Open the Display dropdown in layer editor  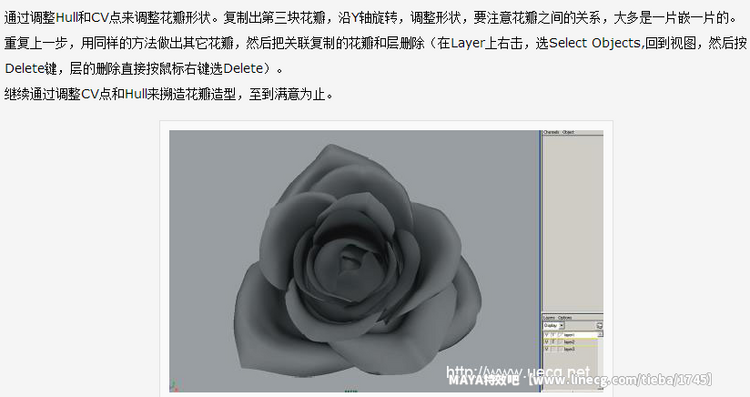(554, 325)
